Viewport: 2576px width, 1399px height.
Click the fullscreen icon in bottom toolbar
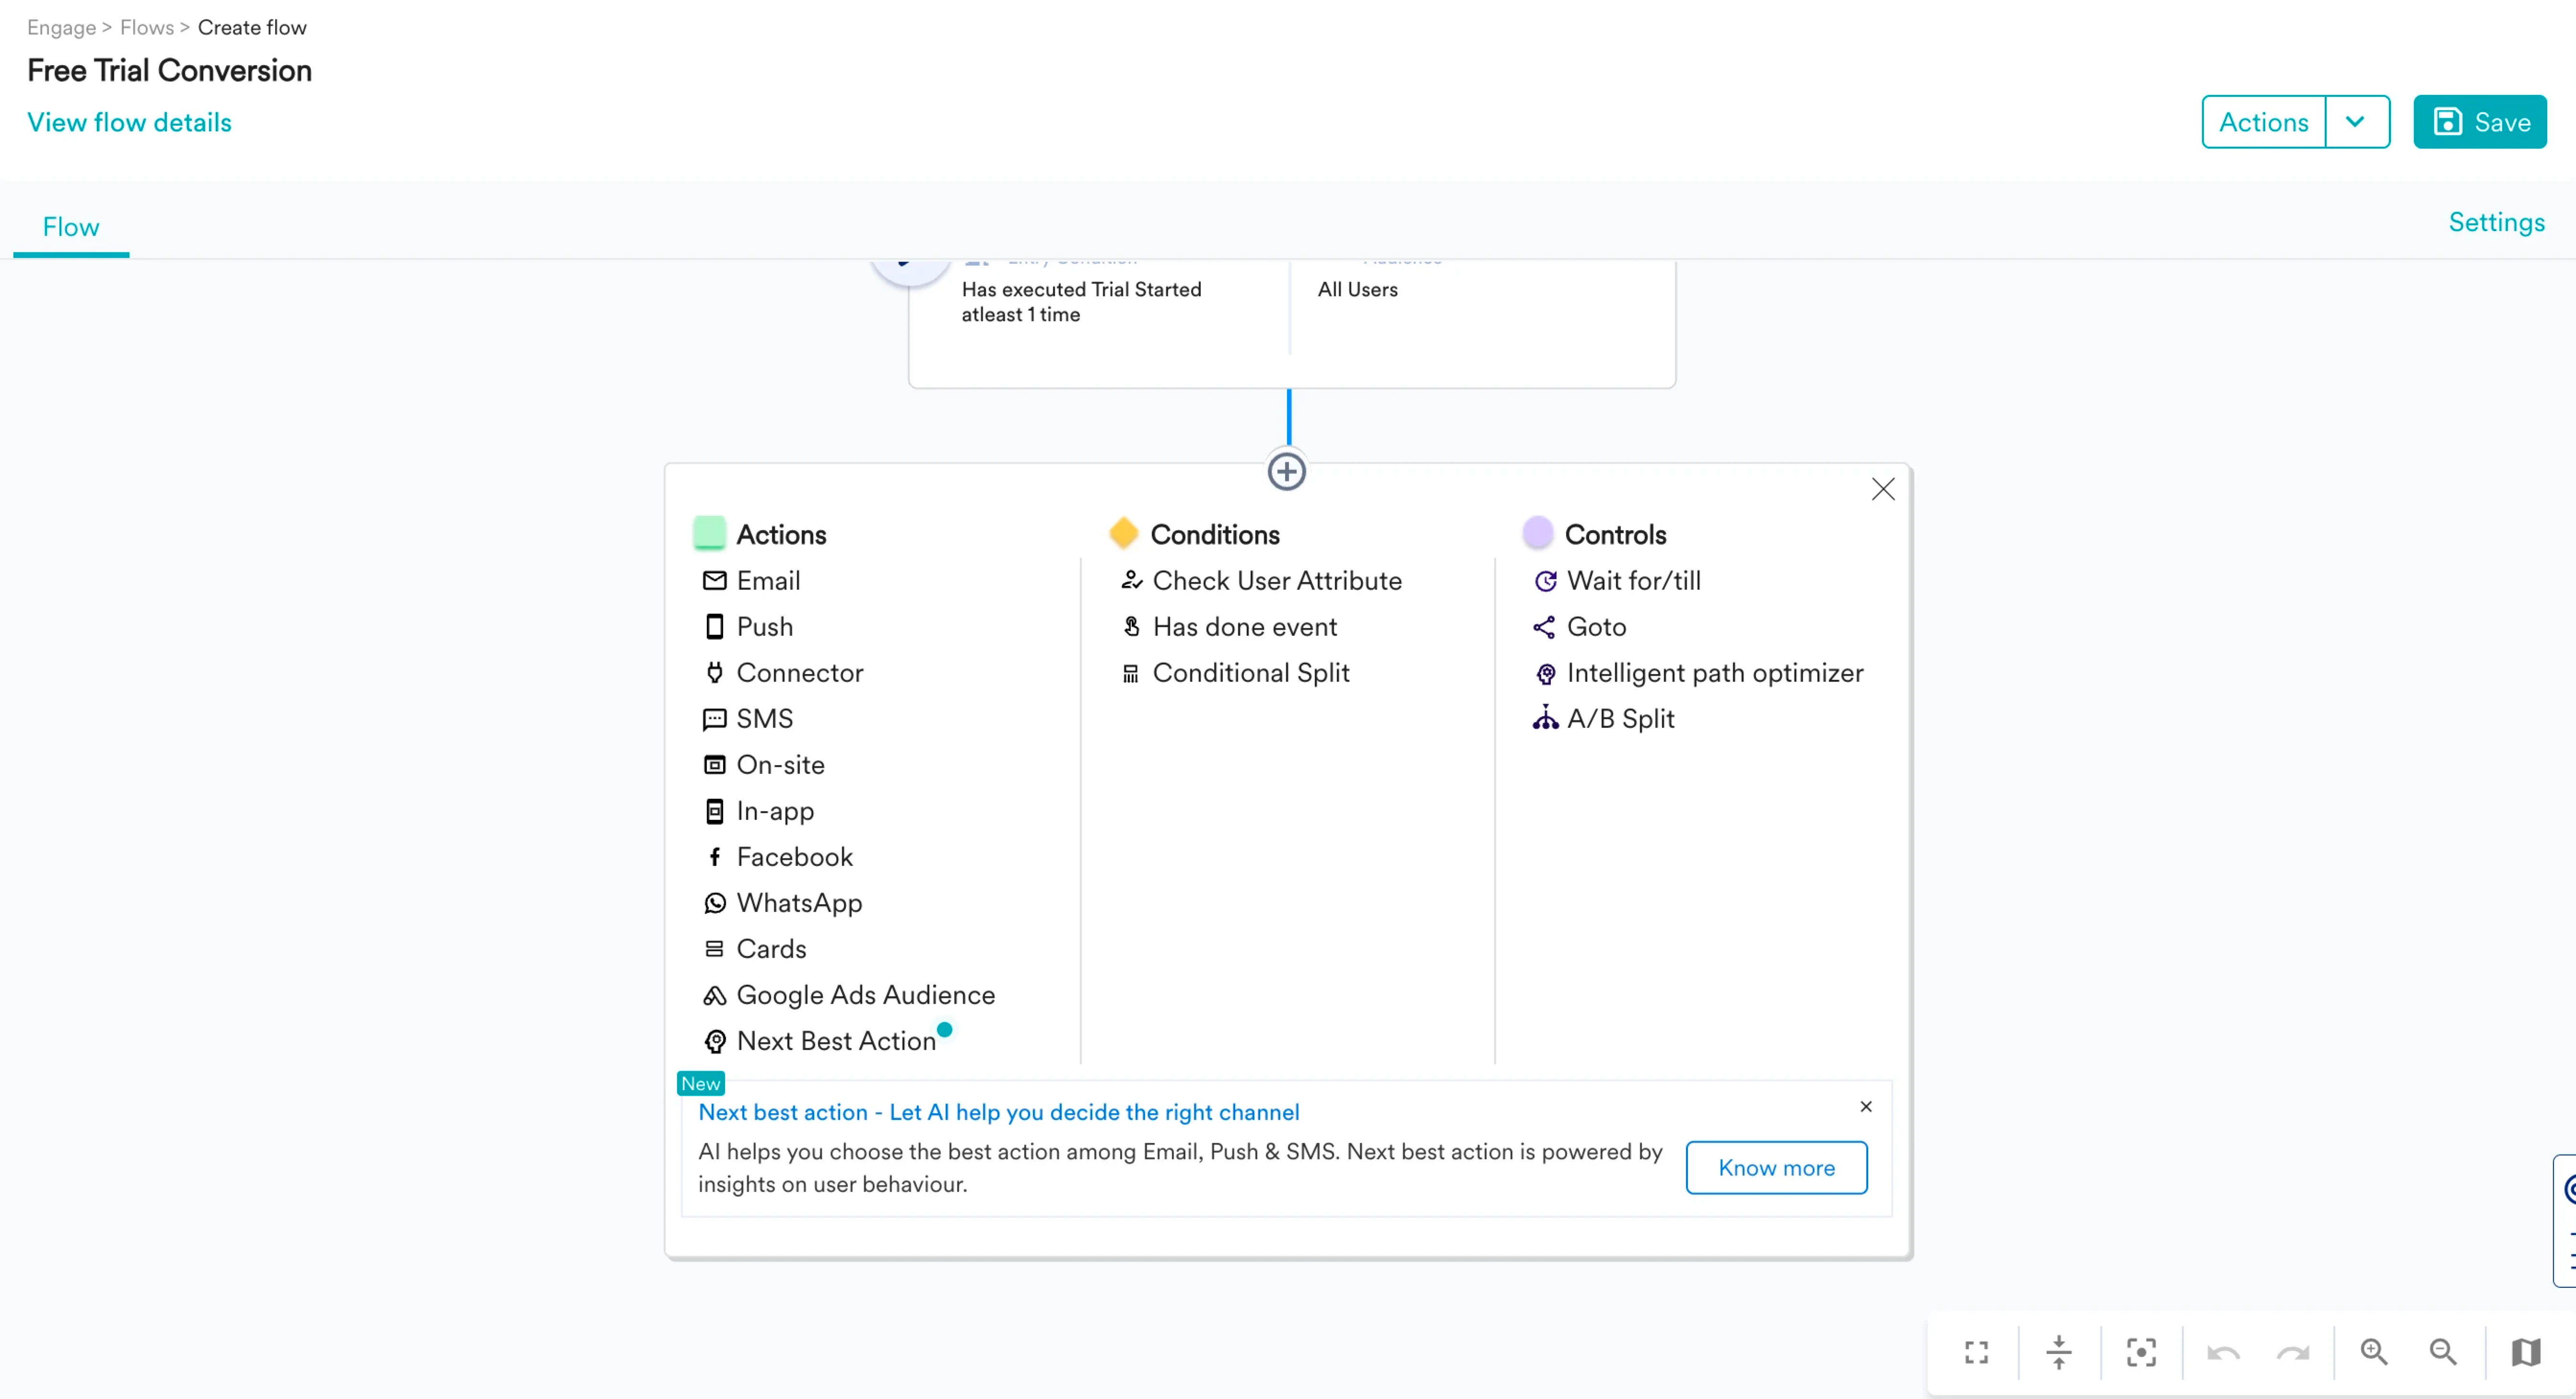tap(1976, 1352)
